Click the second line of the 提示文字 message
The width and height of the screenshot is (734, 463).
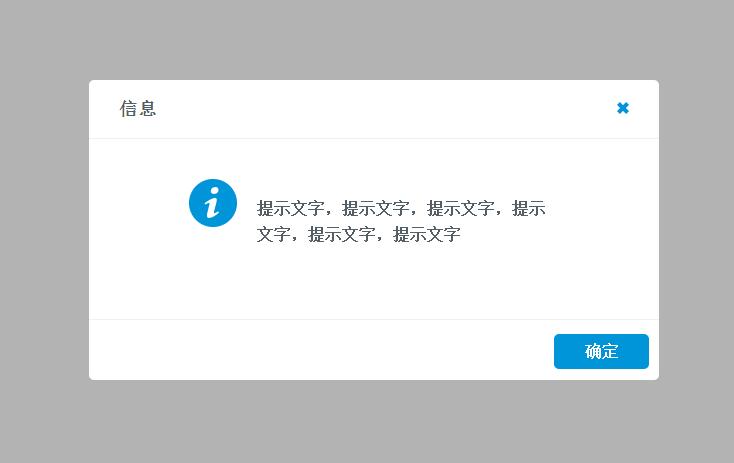tap(359, 234)
